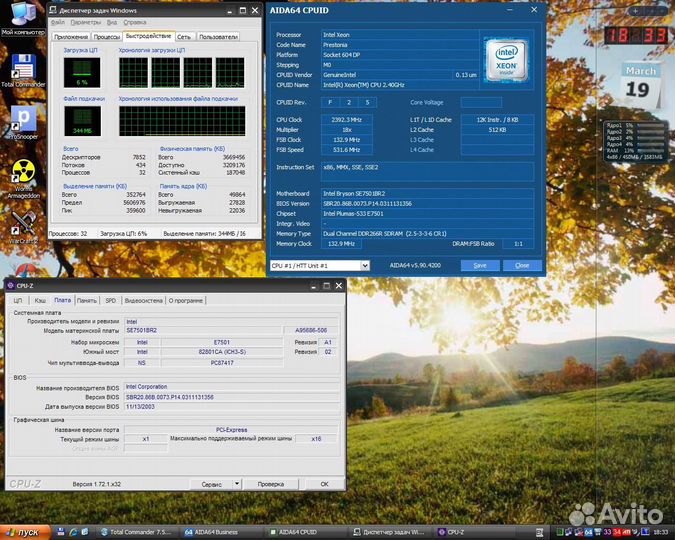Viewport: 675px width, 540px height.
Task: Open Internet Explorer from quick launch
Action: click(x=73, y=532)
